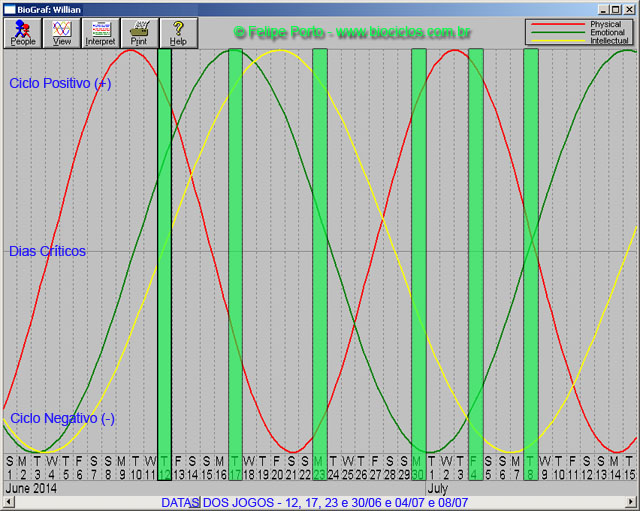Click day 20 of June on the axis
Image resolution: width=640 pixels, height=511 pixels.
coord(277,475)
